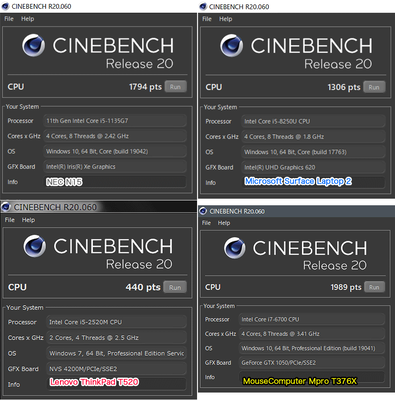This screenshot has height=400, width=395.
Task: Click GFX Board value GeForce GTX 1050/PCIe/SSE2
Action: coord(312,363)
